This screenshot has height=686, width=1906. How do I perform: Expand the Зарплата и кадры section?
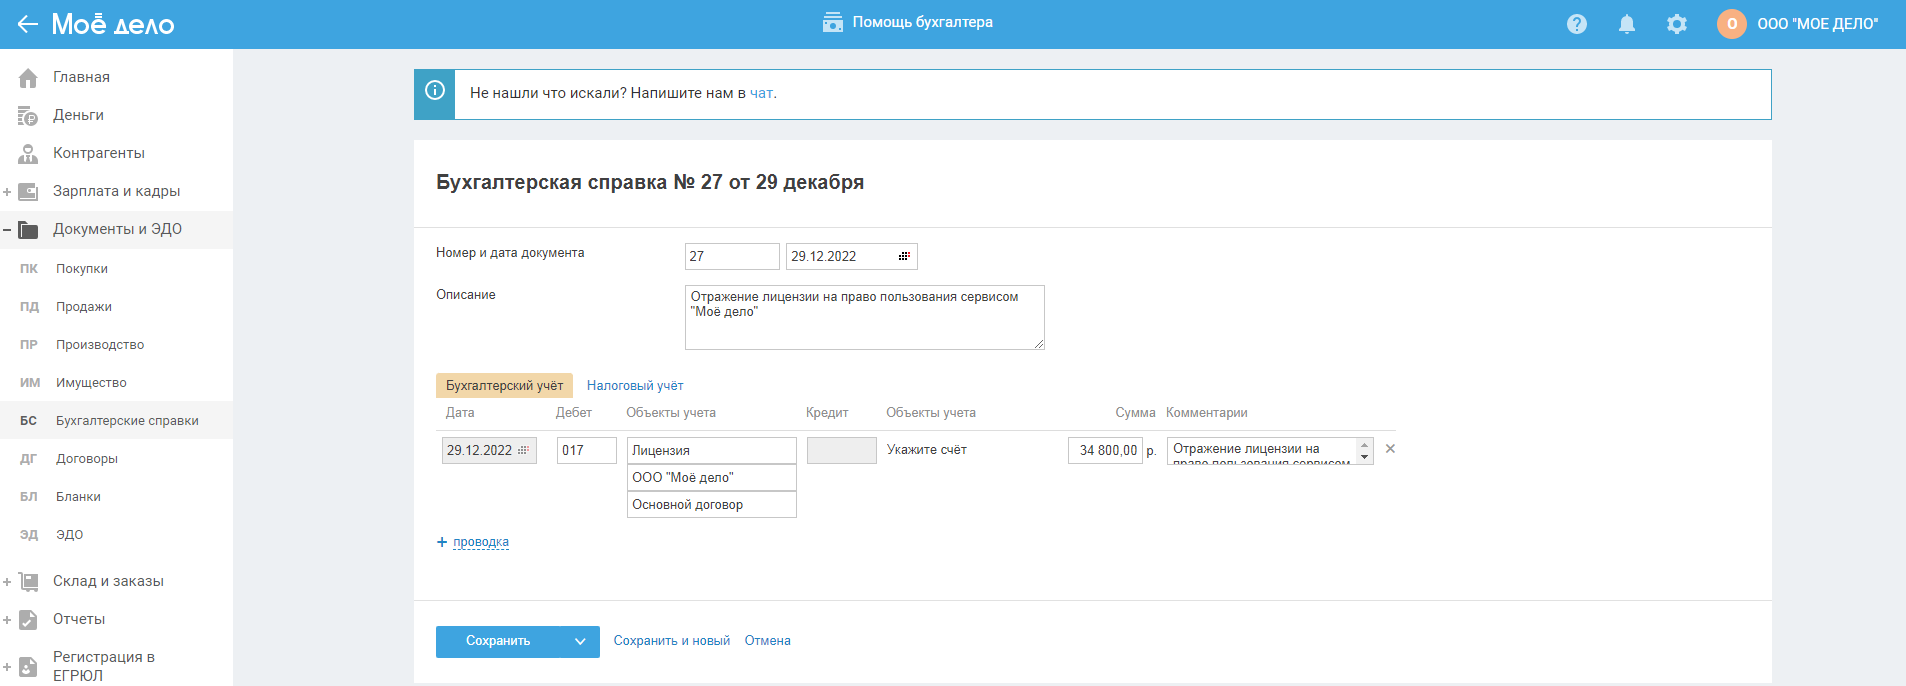point(7,192)
